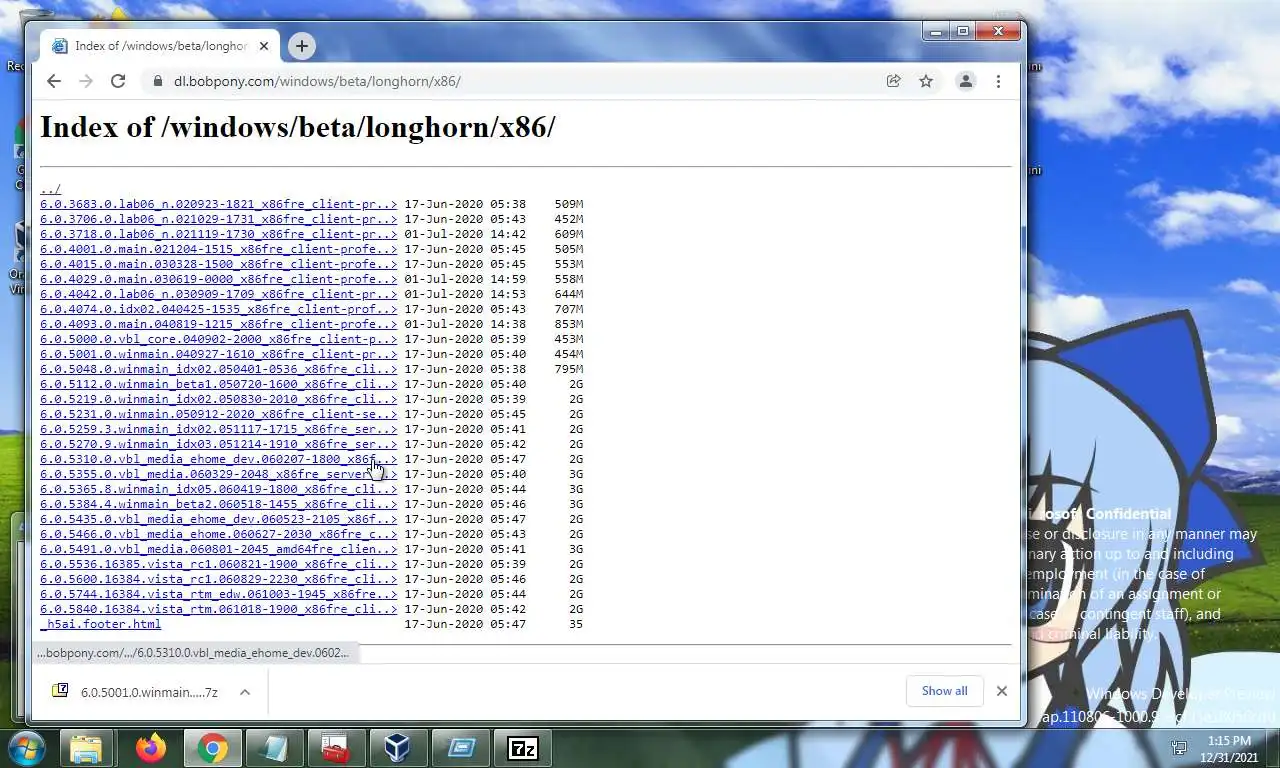Open the 6.0.5259.3.winmain_idx02.051117-1715 link

pos(218,429)
